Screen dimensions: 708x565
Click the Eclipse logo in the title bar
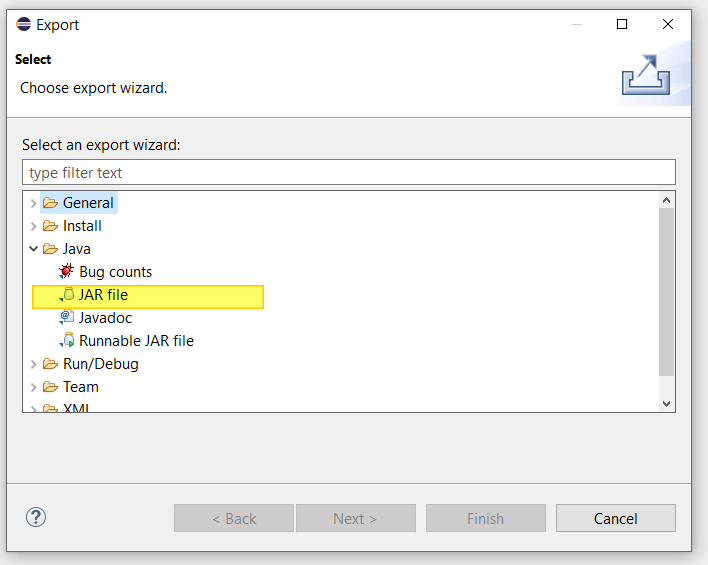pyautogui.click(x=23, y=24)
